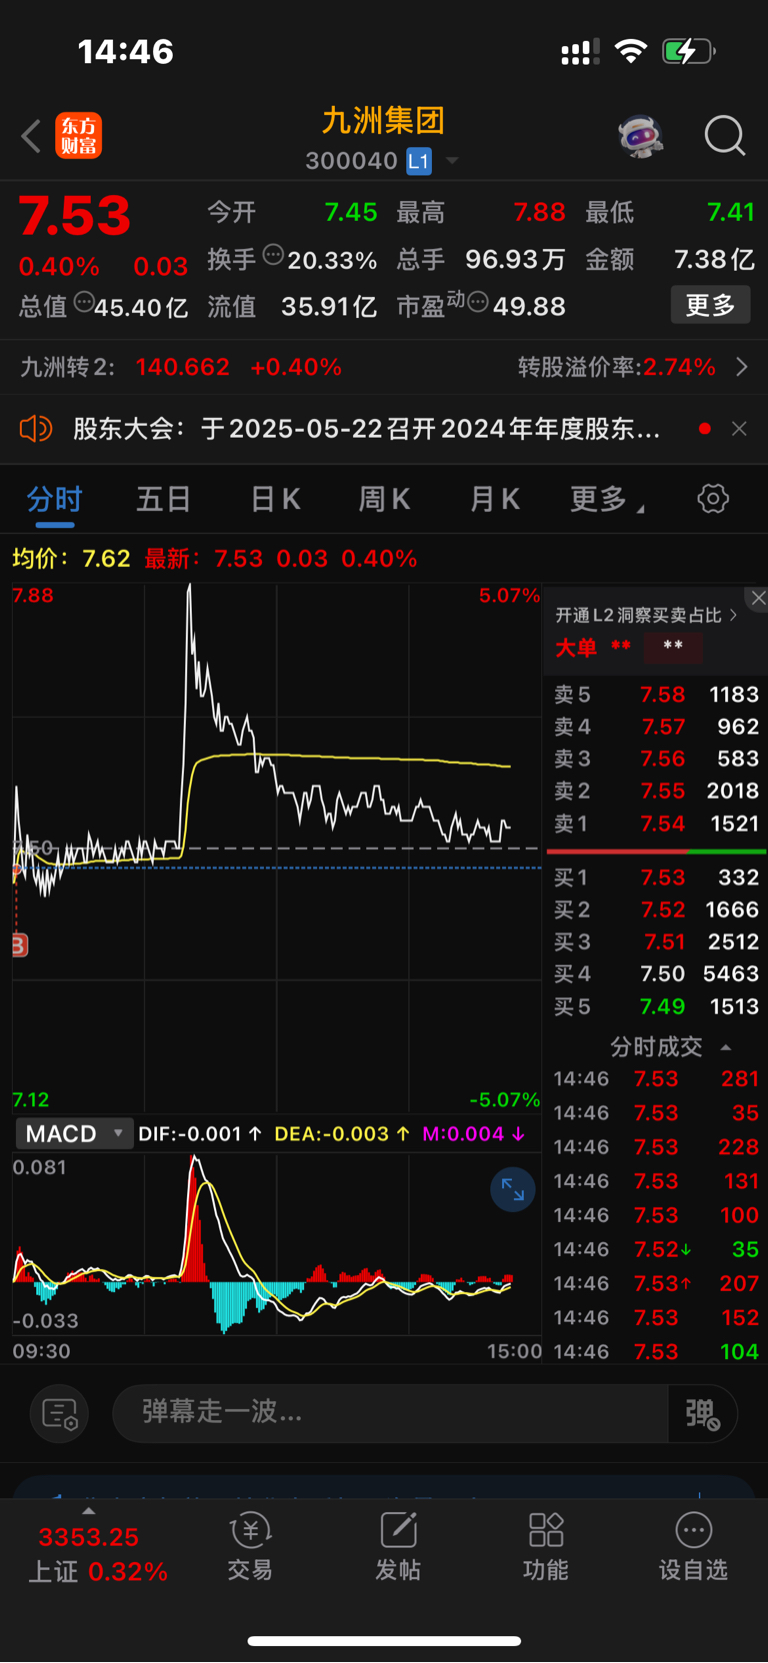Image resolution: width=768 pixels, height=1663 pixels.
Task: Tap the trade row with volume 207
Action: pyautogui.click(x=656, y=1283)
